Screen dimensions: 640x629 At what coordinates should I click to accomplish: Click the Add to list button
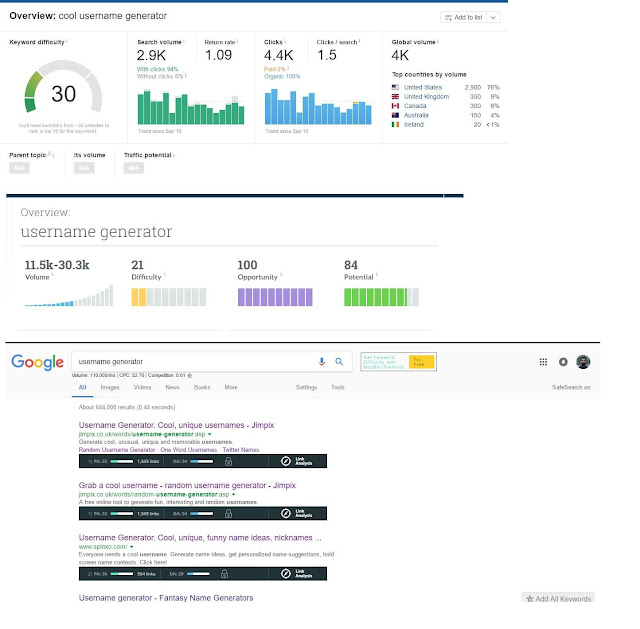[464, 18]
